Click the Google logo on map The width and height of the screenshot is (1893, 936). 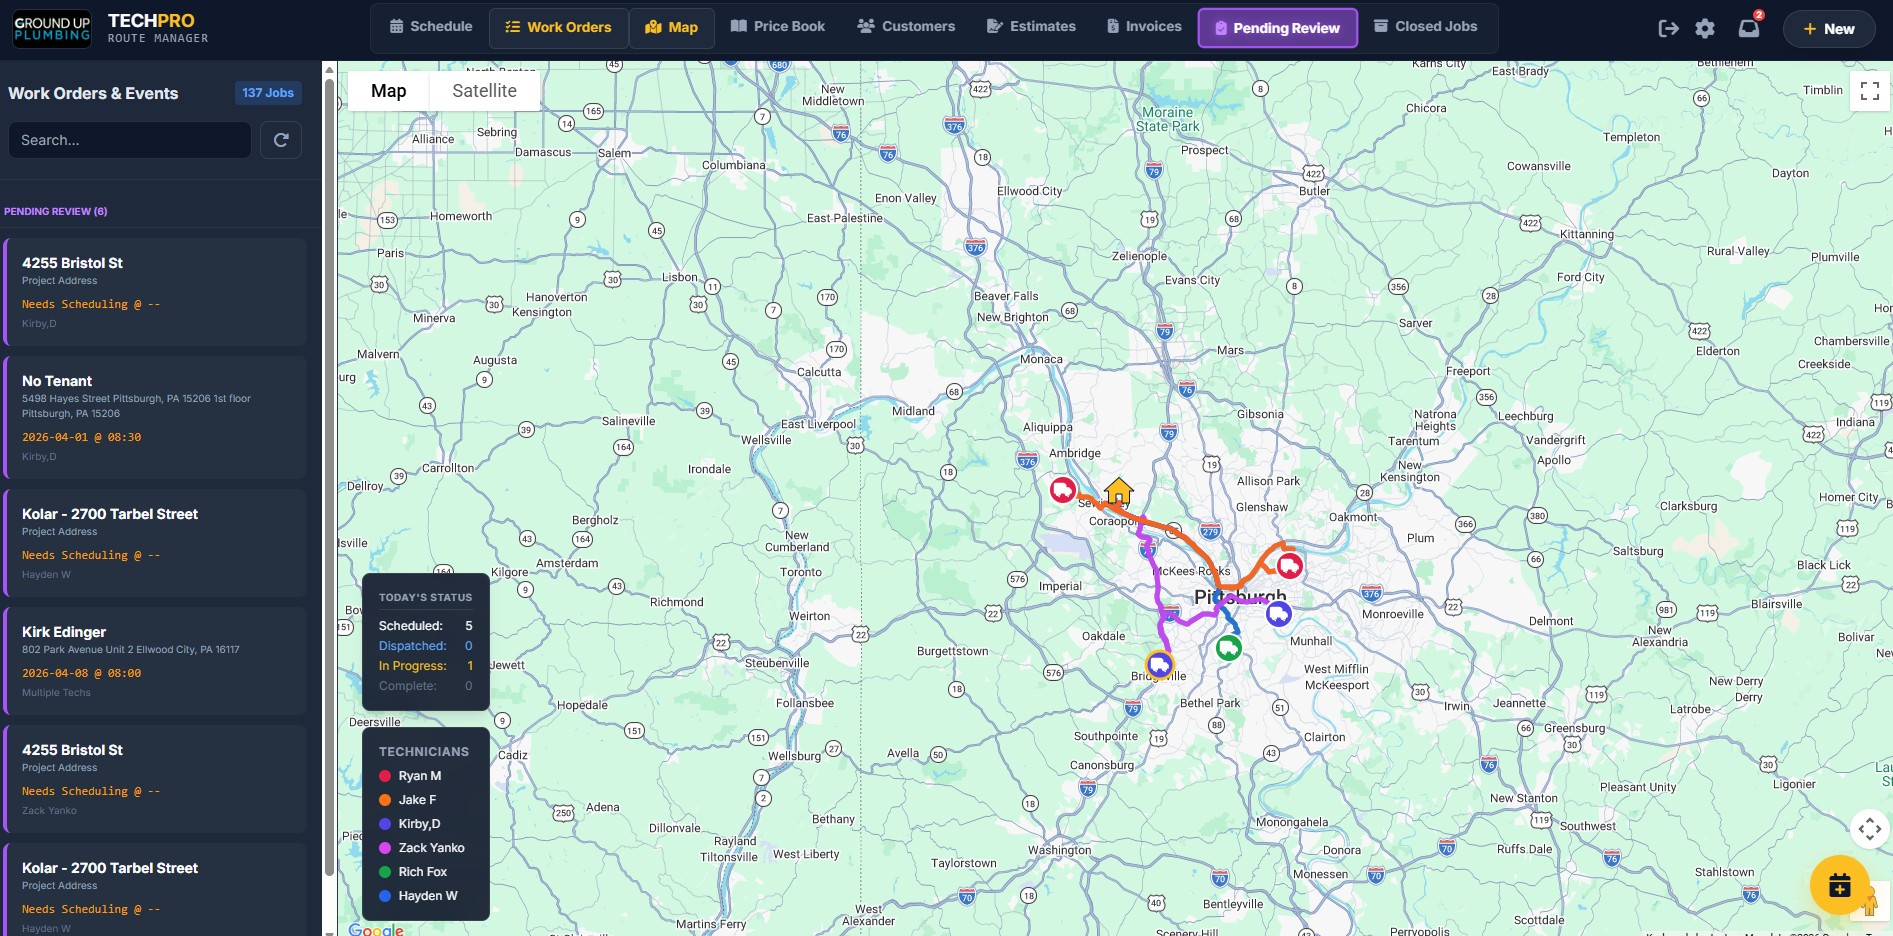click(x=376, y=929)
